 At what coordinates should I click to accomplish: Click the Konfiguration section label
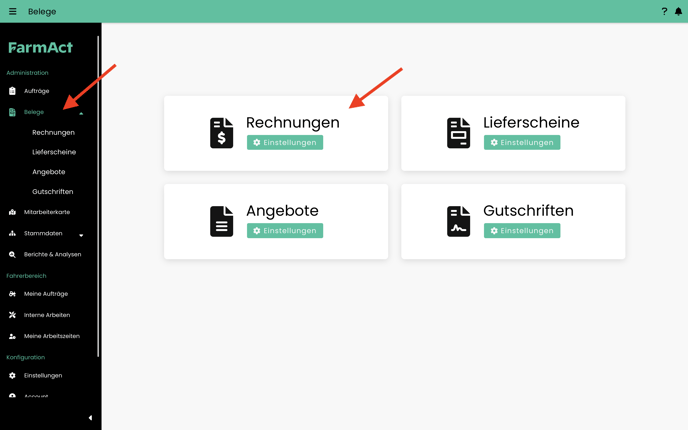click(x=25, y=358)
